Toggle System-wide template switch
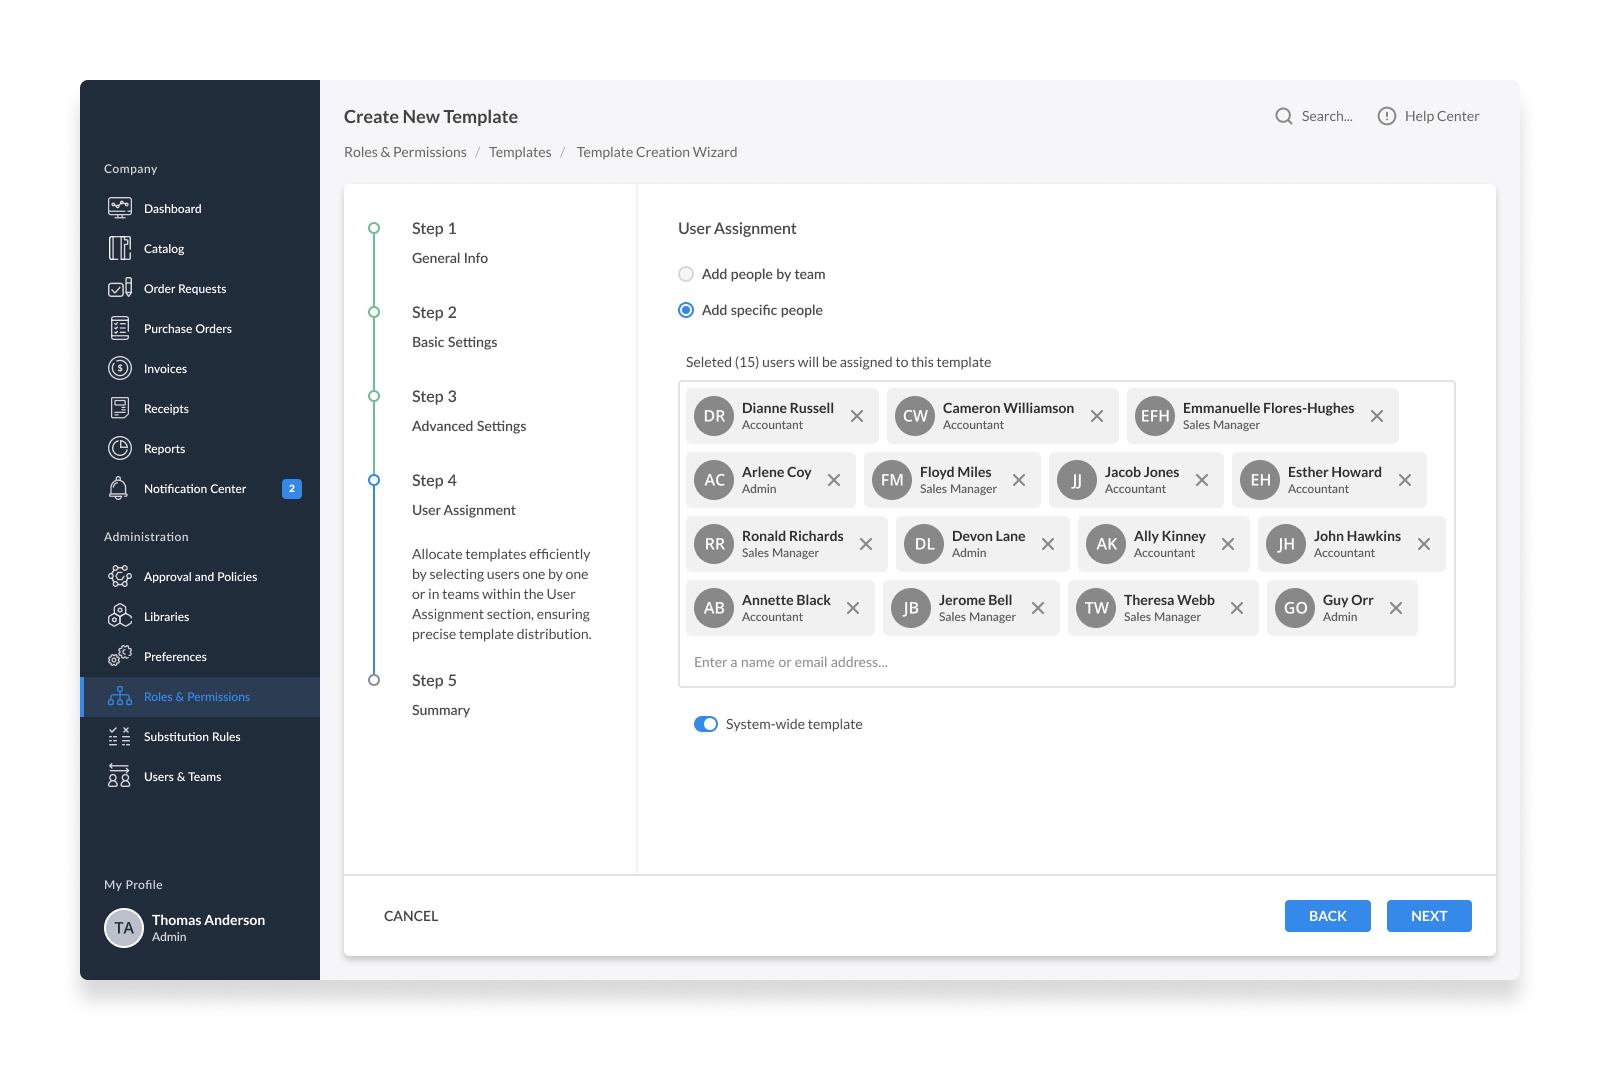This screenshot has width=1600, height=1080. tap(706, 724)
